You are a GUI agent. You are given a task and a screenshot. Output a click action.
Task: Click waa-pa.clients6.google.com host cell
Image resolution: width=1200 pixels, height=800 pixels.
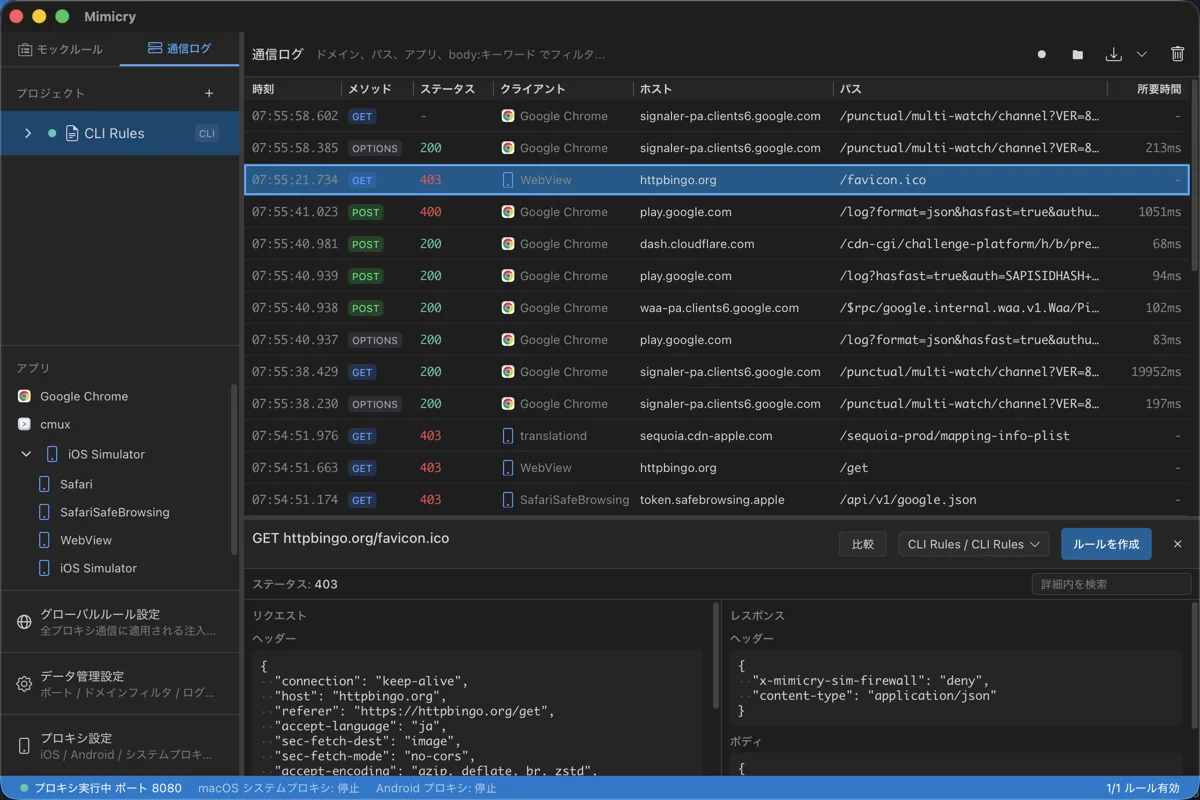pos(719,308)
